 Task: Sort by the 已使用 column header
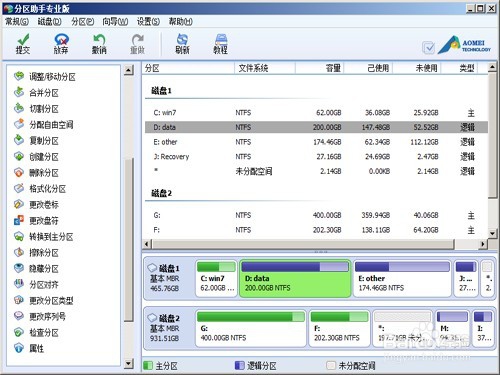click(x=368, y=68)
